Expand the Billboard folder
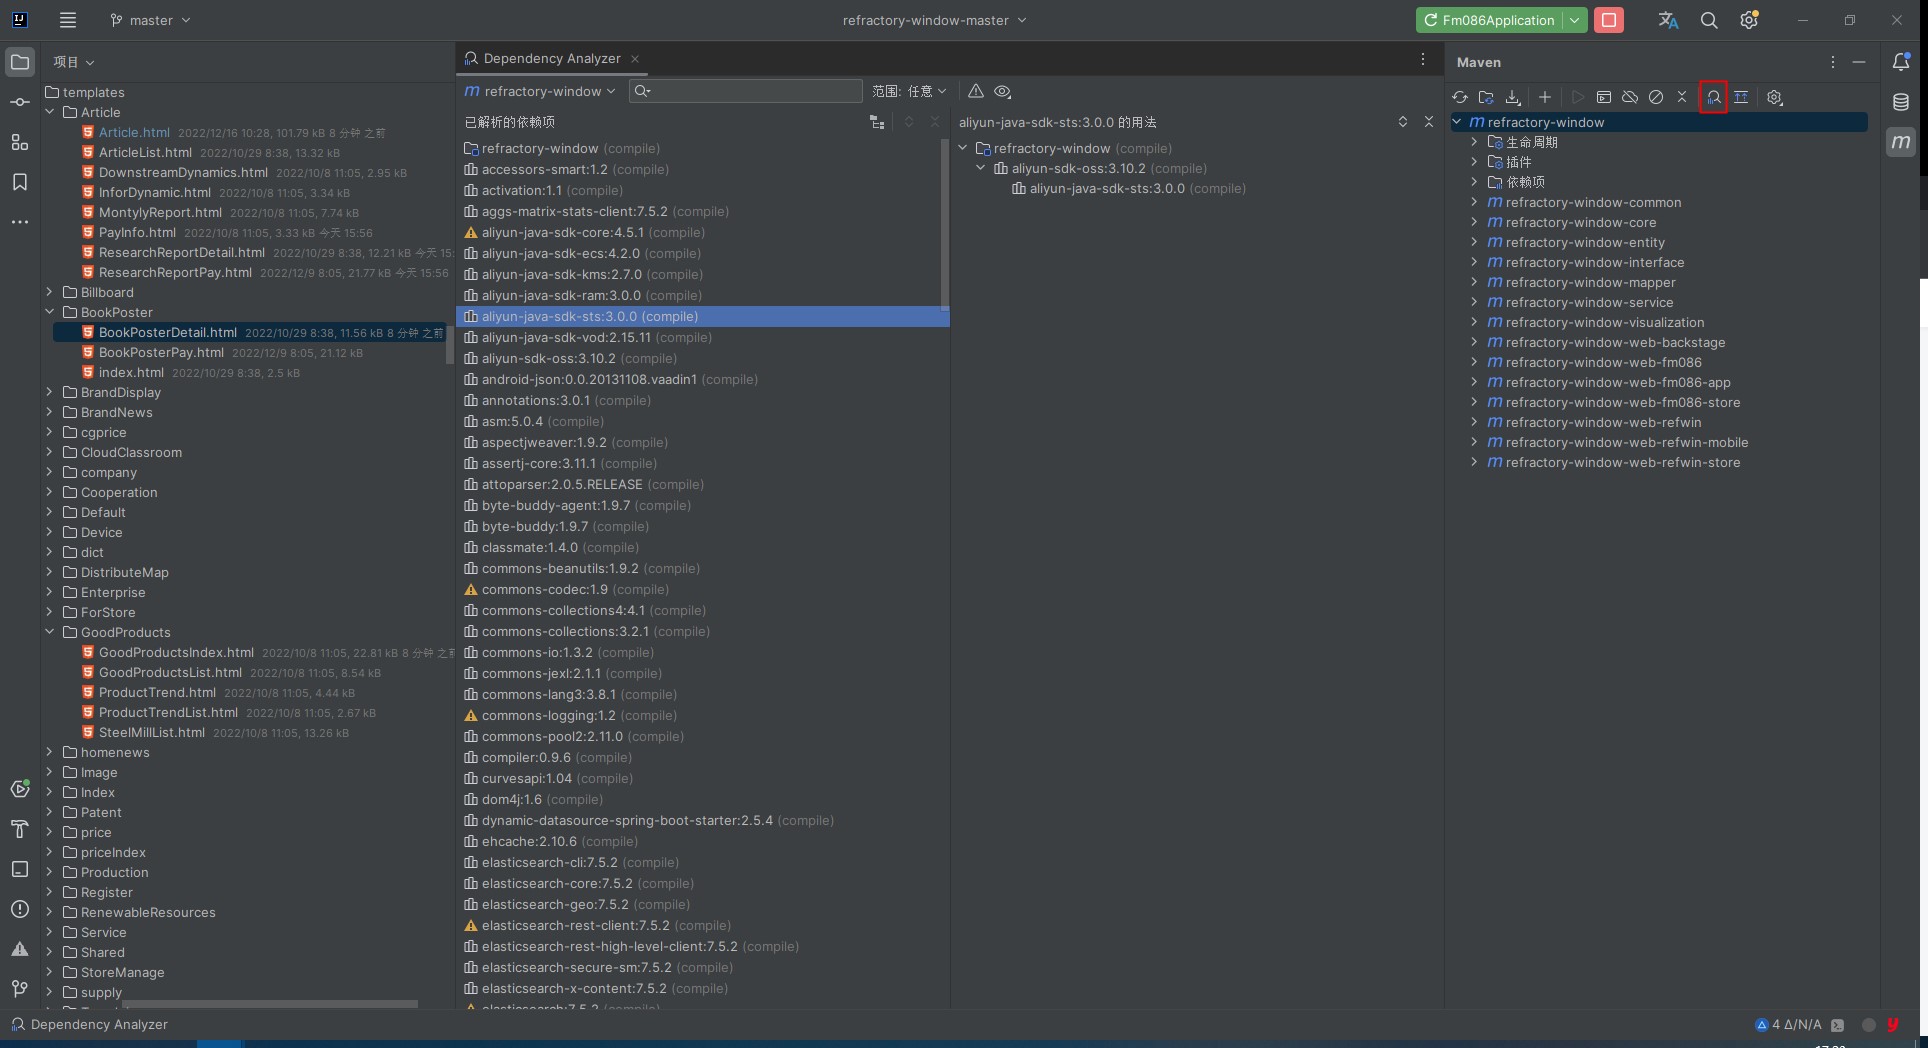This screenshot has width=1928, height=1048. pyautogui.click(x=49, y=292)
